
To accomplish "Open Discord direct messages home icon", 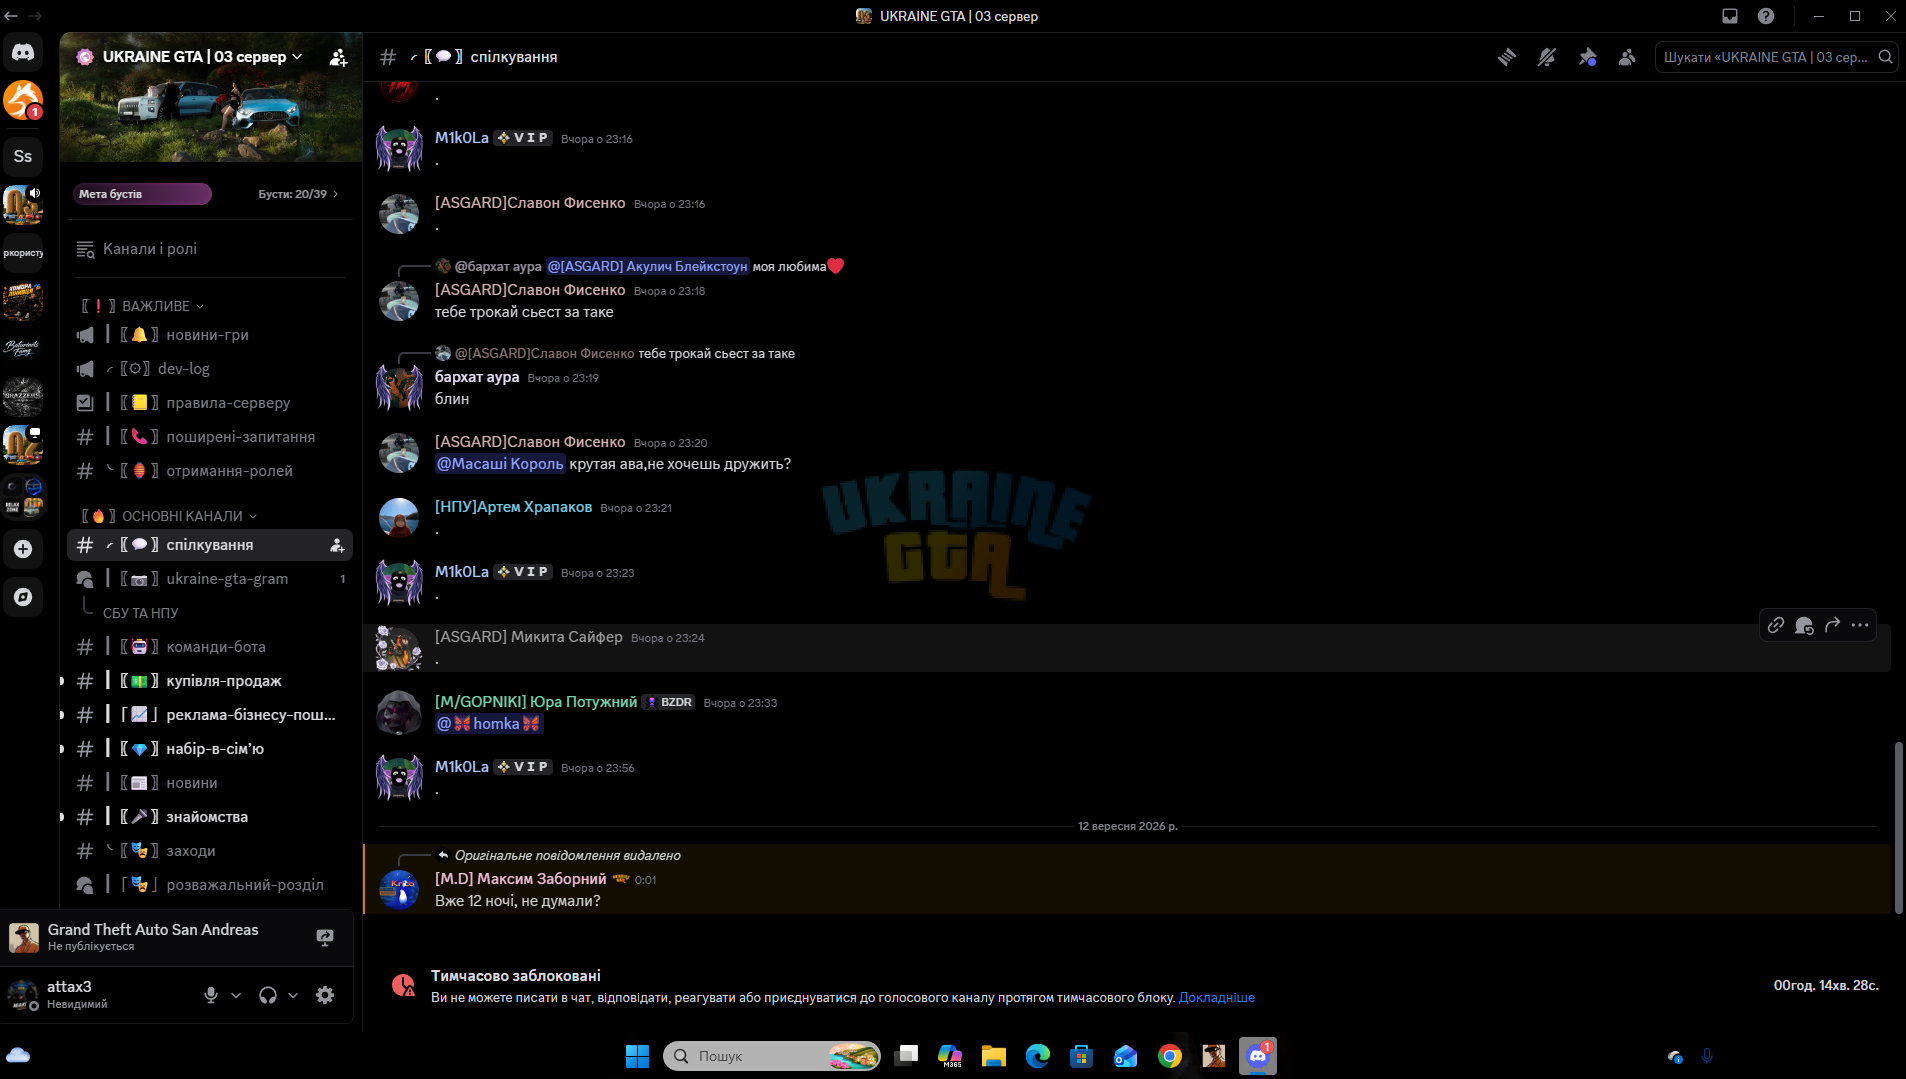I will point(23,52).
